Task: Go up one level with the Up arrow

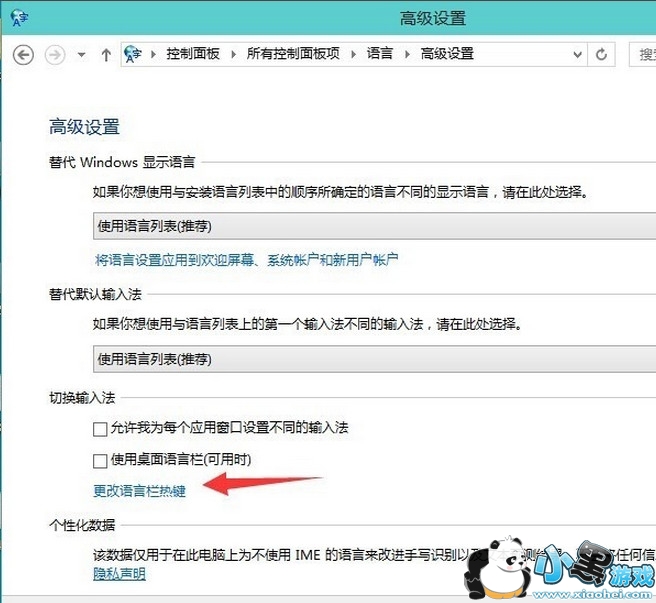Action: pos(106,55)
